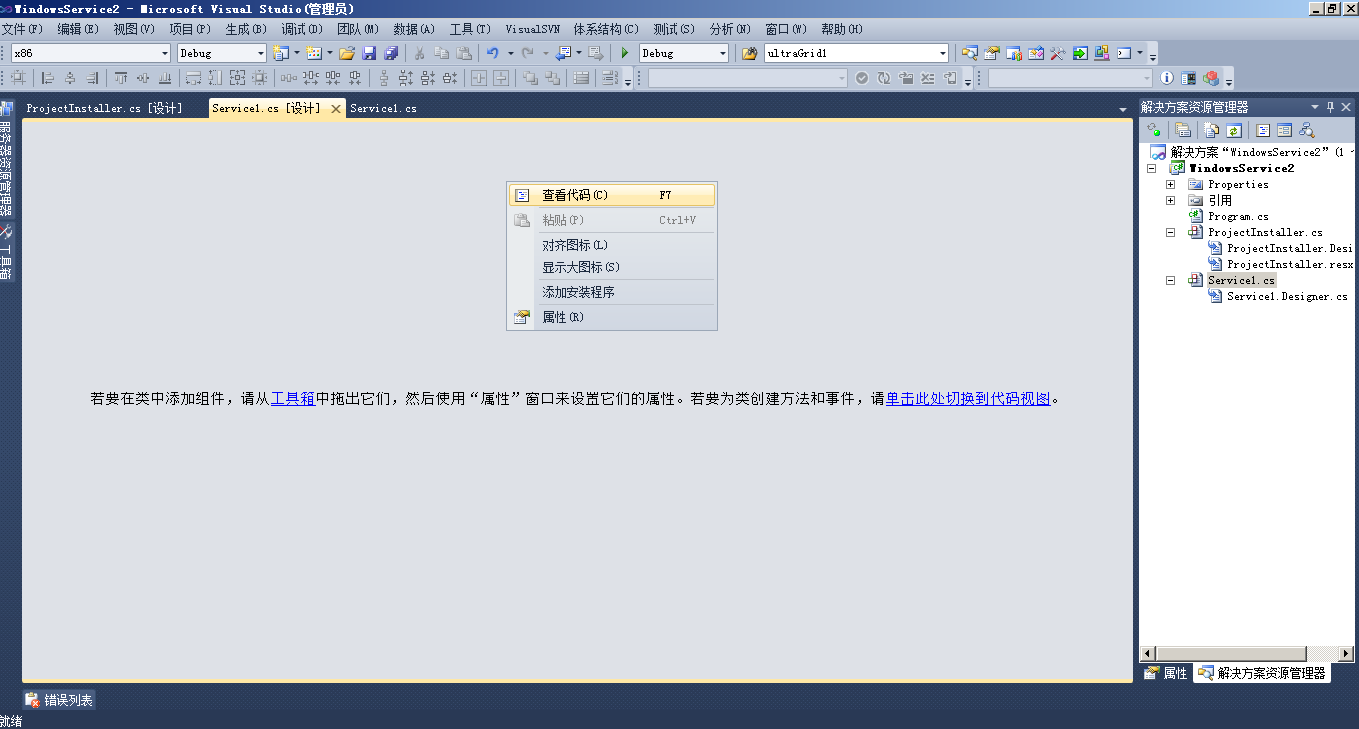Collapse the WindowsService2 project node
The image size is (1359, 729).
(x=1151, y=168)
